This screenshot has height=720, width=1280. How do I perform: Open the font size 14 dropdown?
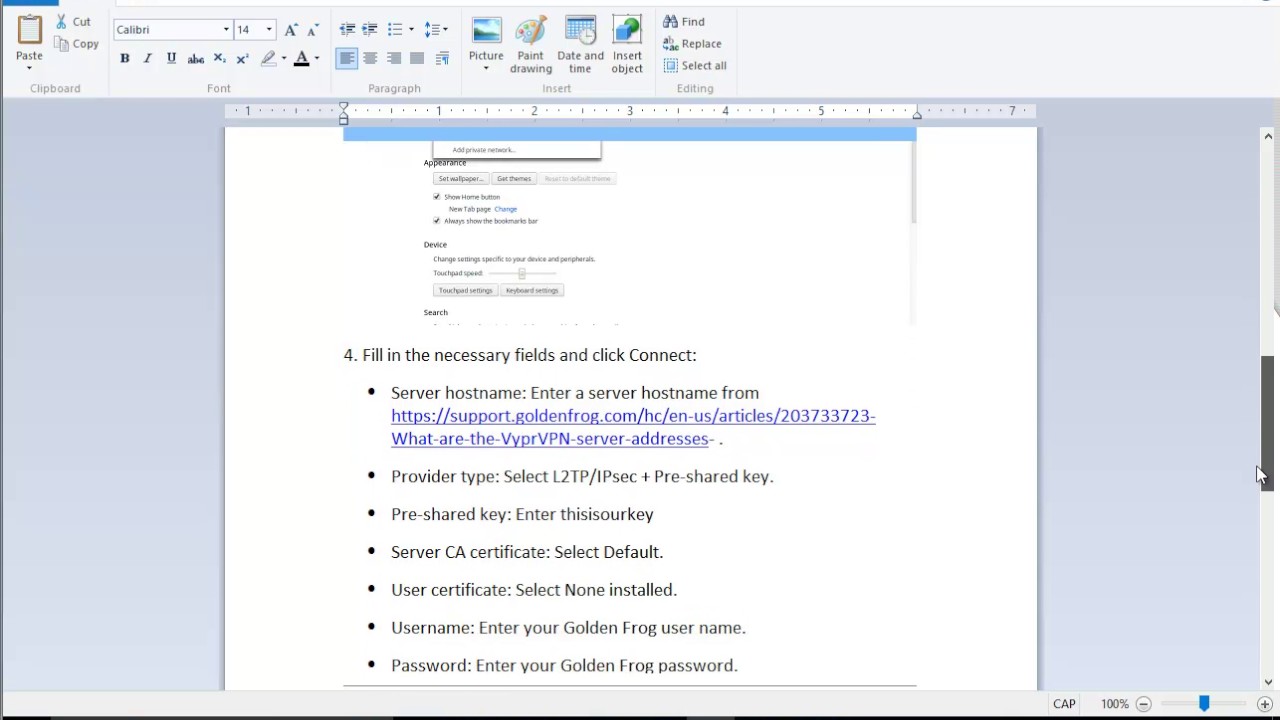click(x=269, y=29)
